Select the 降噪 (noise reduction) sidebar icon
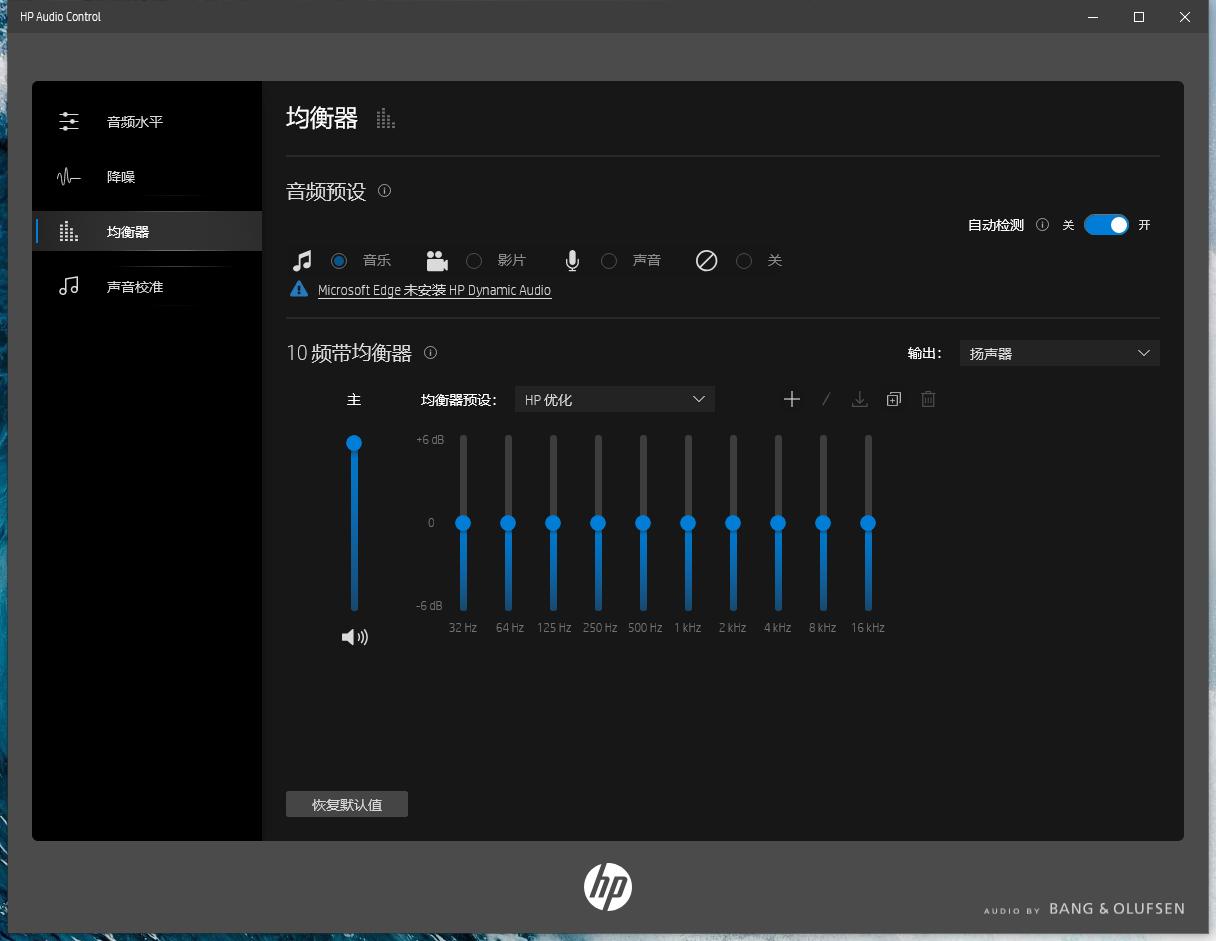Viewport: 1216px width, 941px height. [68, 176]
